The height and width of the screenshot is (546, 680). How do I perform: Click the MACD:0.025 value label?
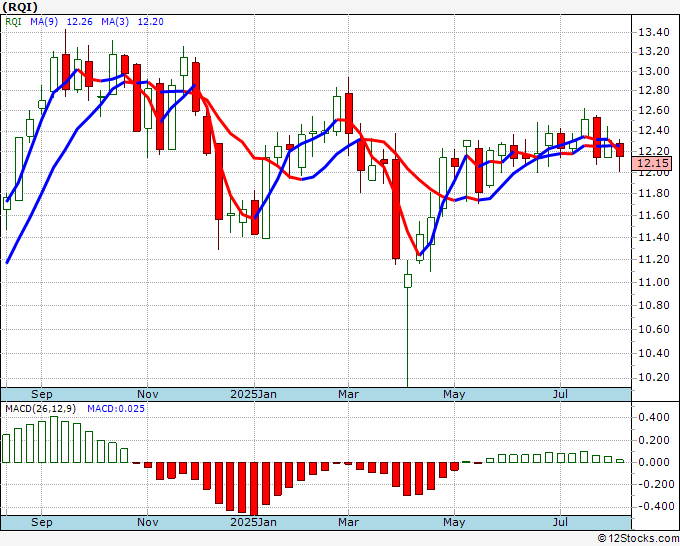click(x=116, y=409)
